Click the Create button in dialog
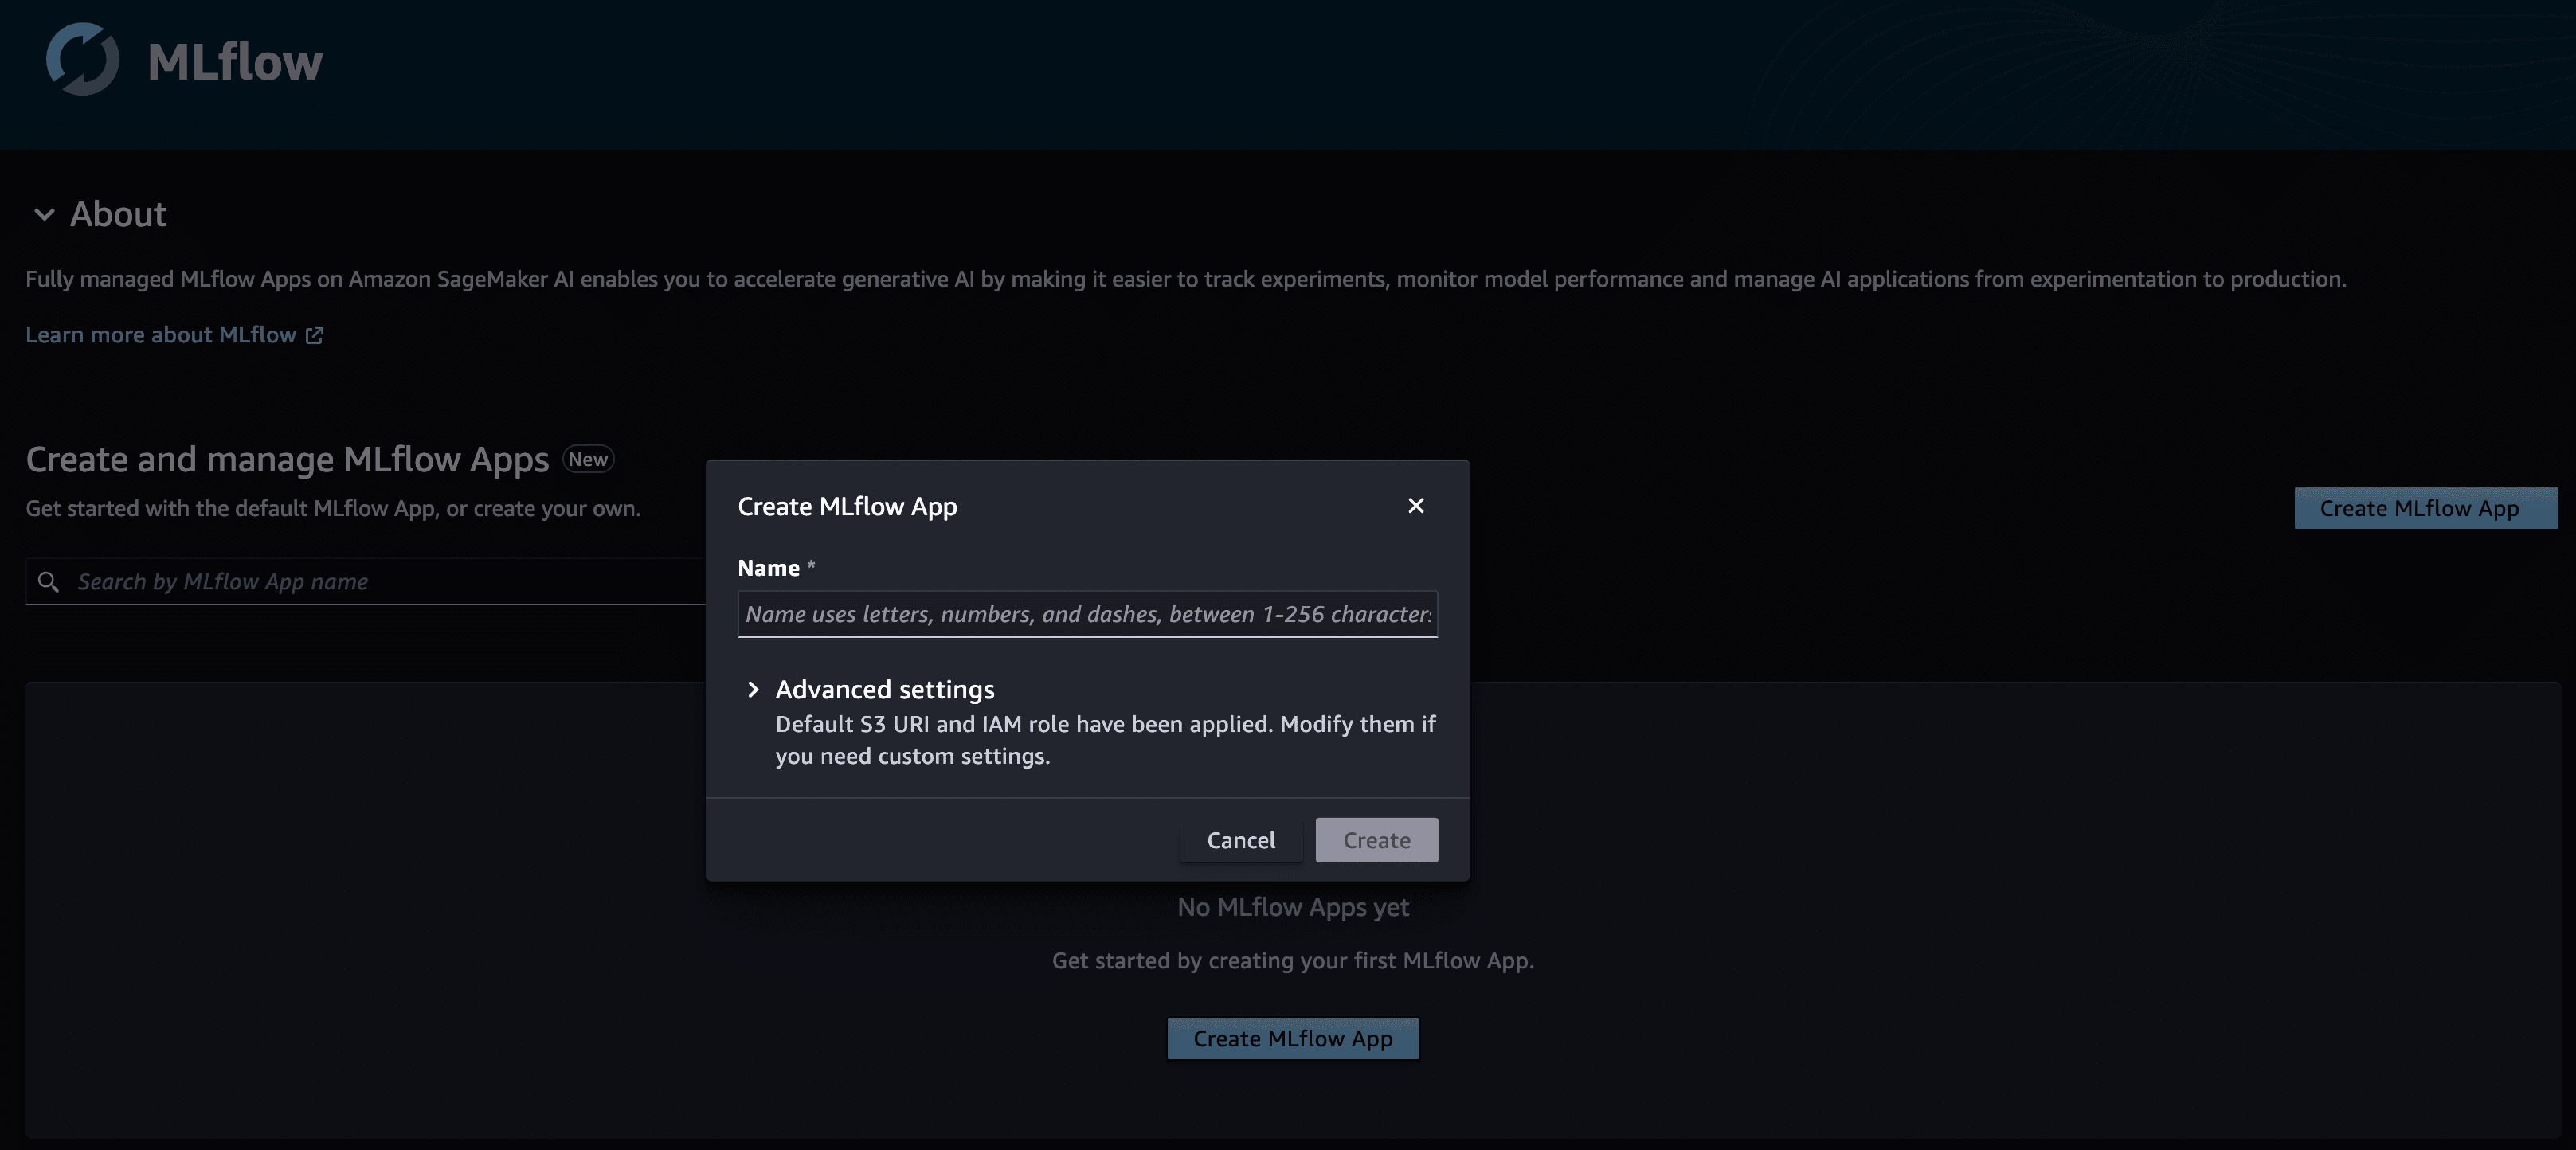2576x1150 pixels. pyautogui.click(x=1377, y=840)
